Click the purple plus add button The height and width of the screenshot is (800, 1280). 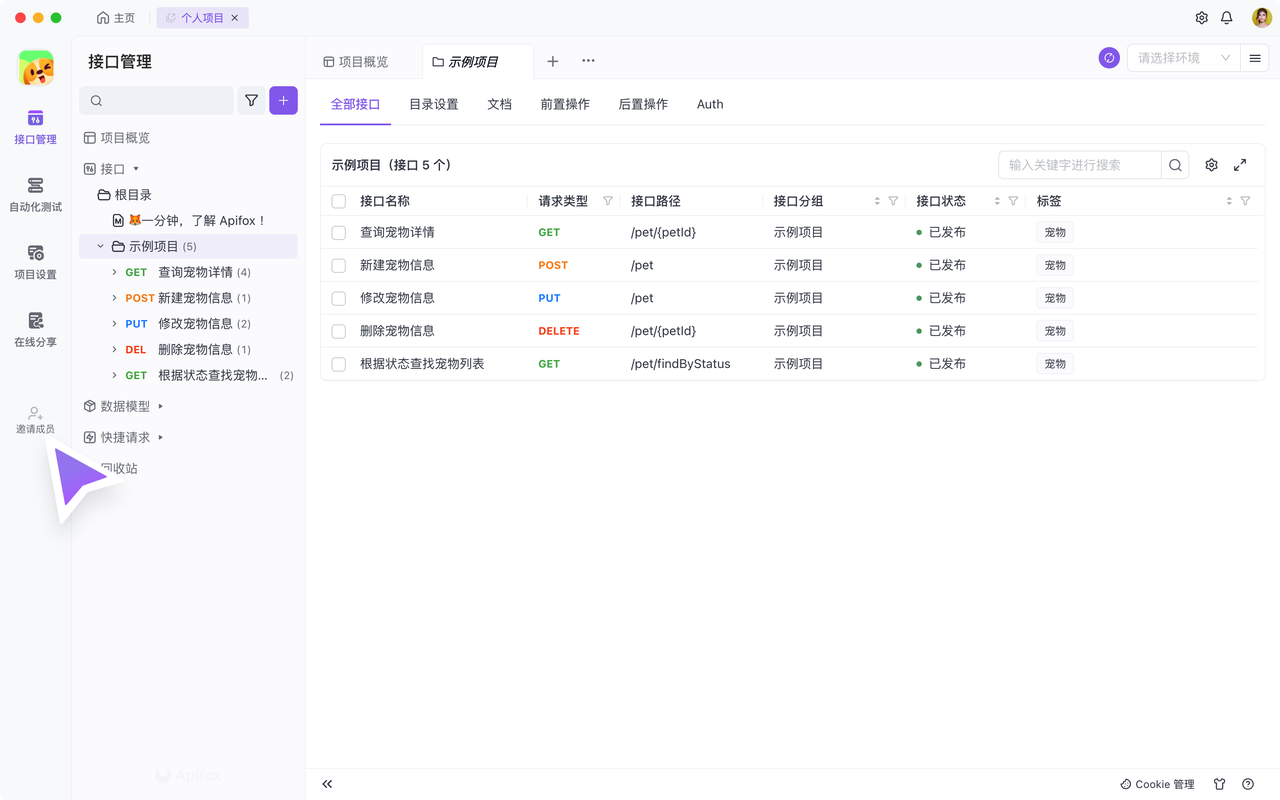coord(283,101)
